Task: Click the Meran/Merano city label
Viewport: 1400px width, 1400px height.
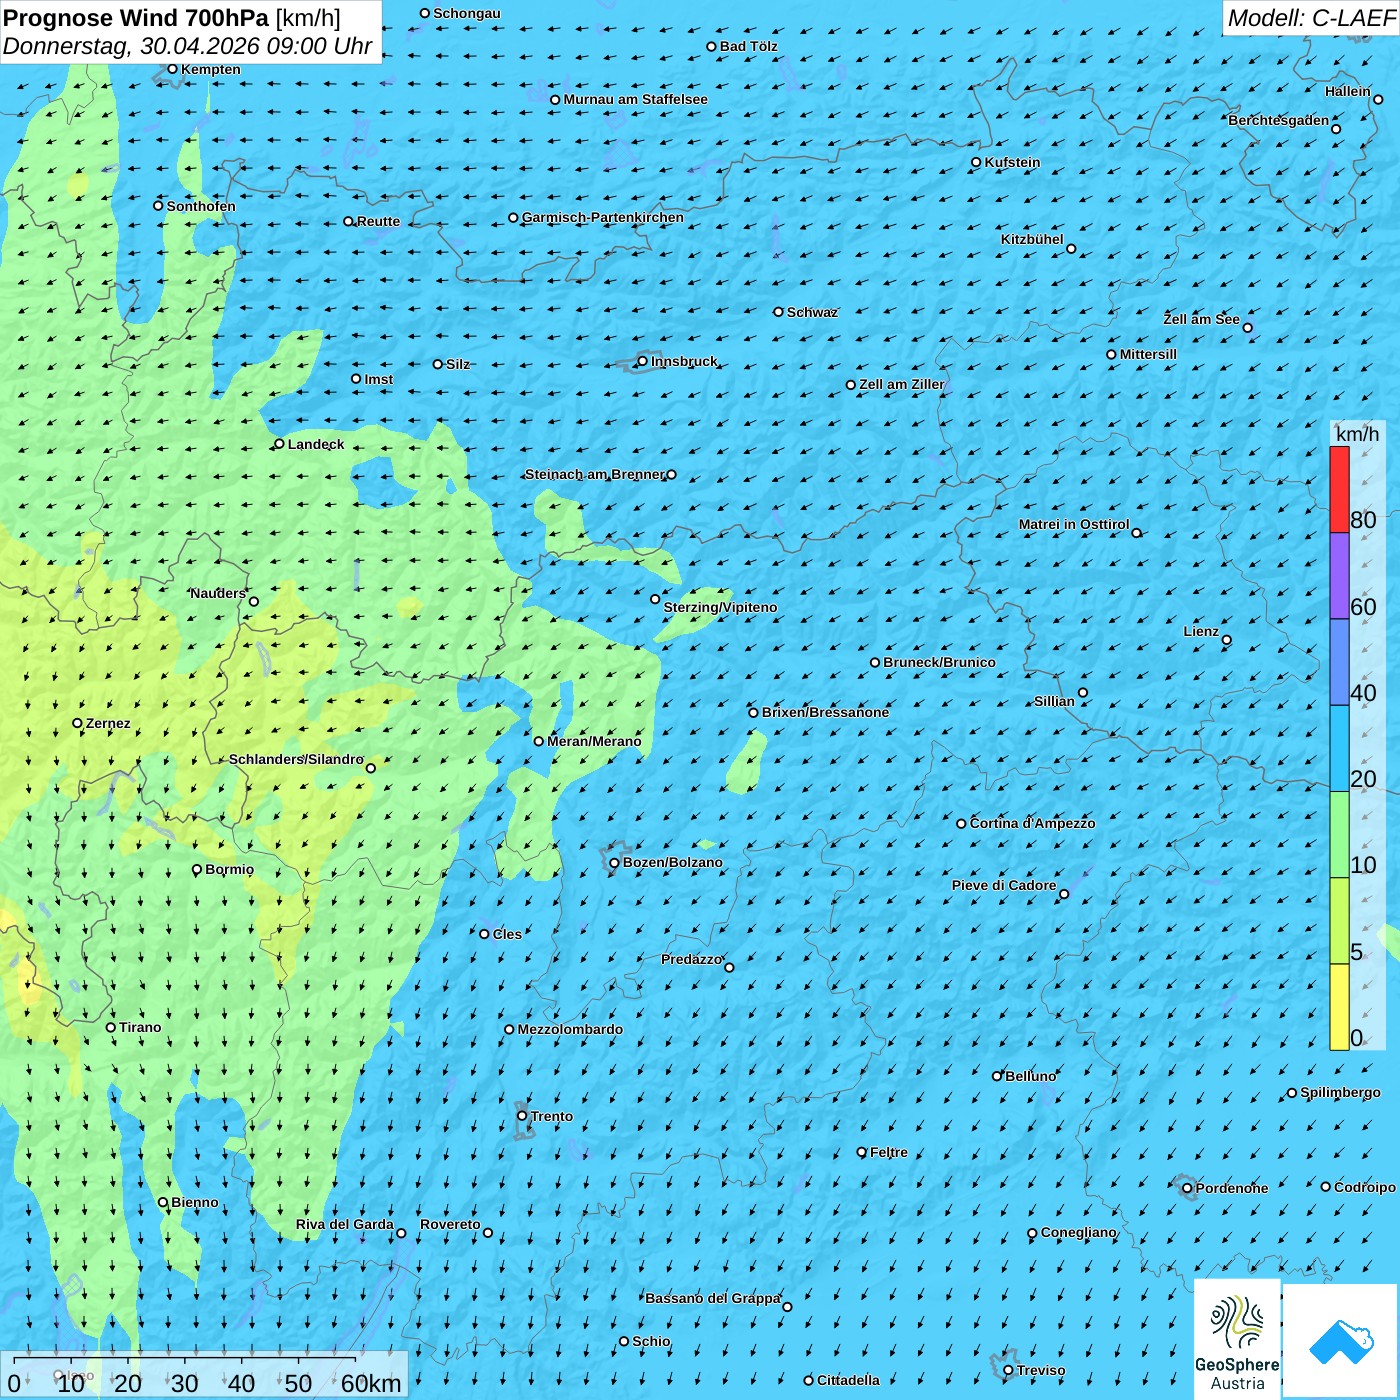Action: 594,741
